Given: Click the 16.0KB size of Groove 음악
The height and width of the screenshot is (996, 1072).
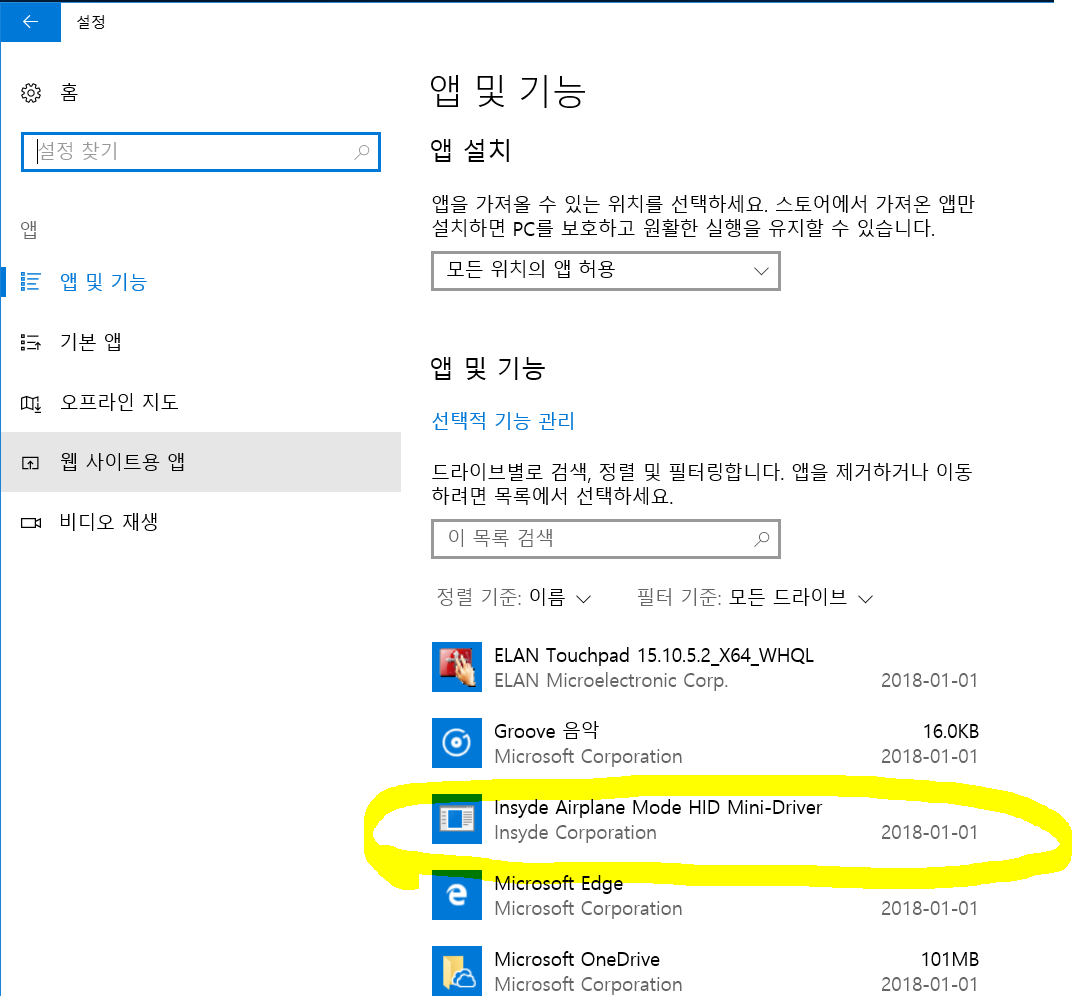Looking at the screenshot, I should [950, 731].
